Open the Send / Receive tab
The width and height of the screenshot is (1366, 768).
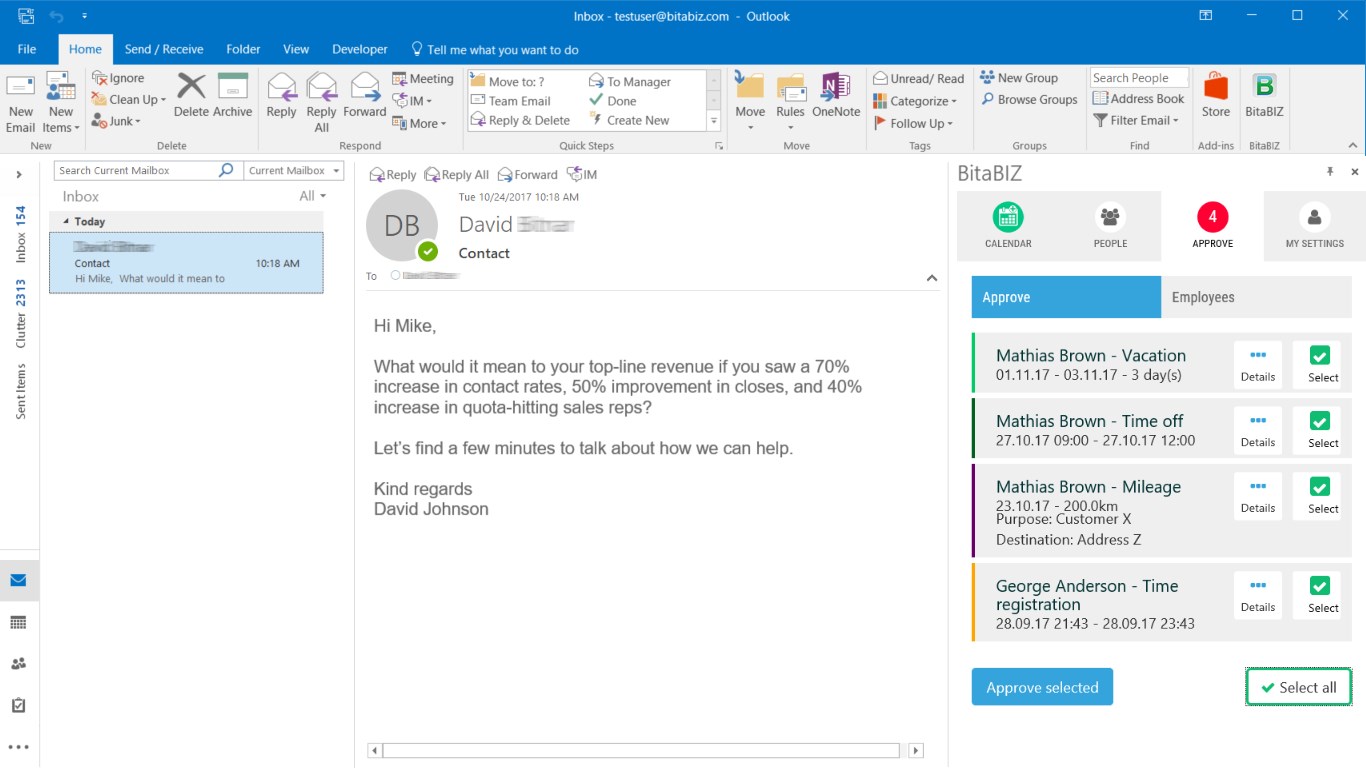(x=164, y=49)
